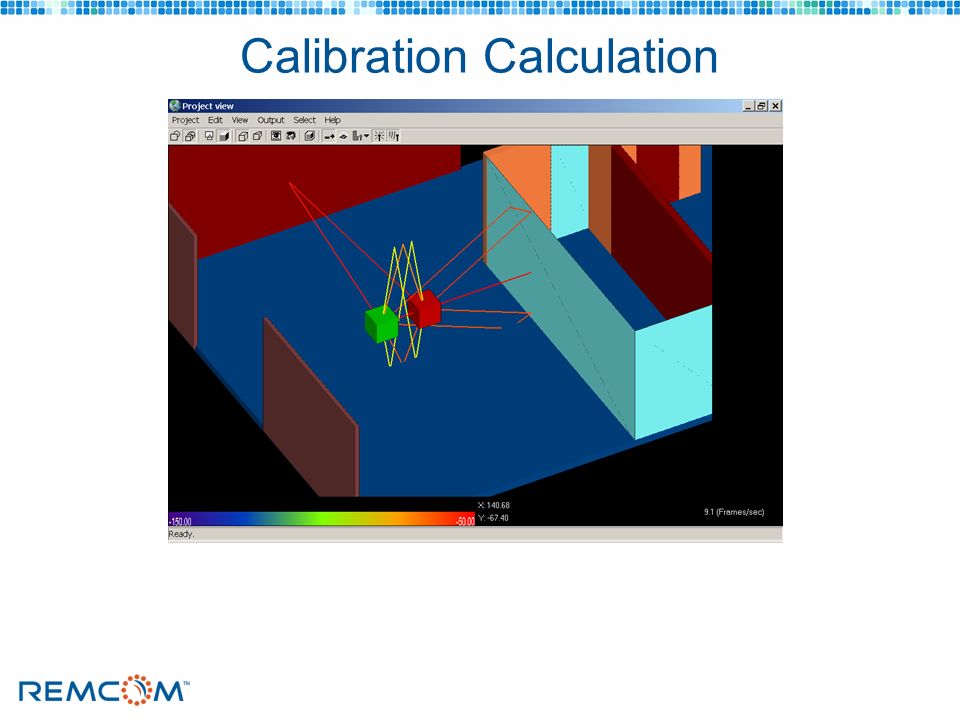Click the 9.1 (Frames/sec) readout
Image resolution: width=960 pixels, height=720 pixels.
734,512
